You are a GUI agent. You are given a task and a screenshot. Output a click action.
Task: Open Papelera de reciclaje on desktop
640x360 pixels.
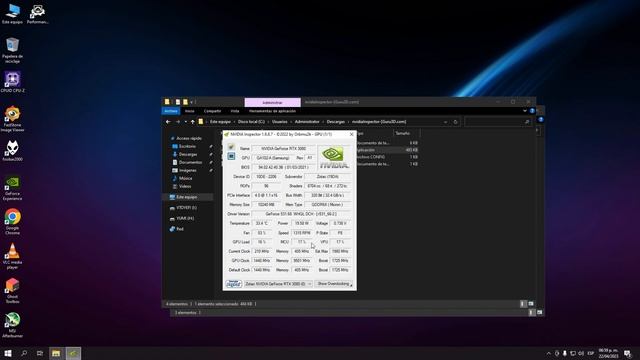[x=13, y=50]
